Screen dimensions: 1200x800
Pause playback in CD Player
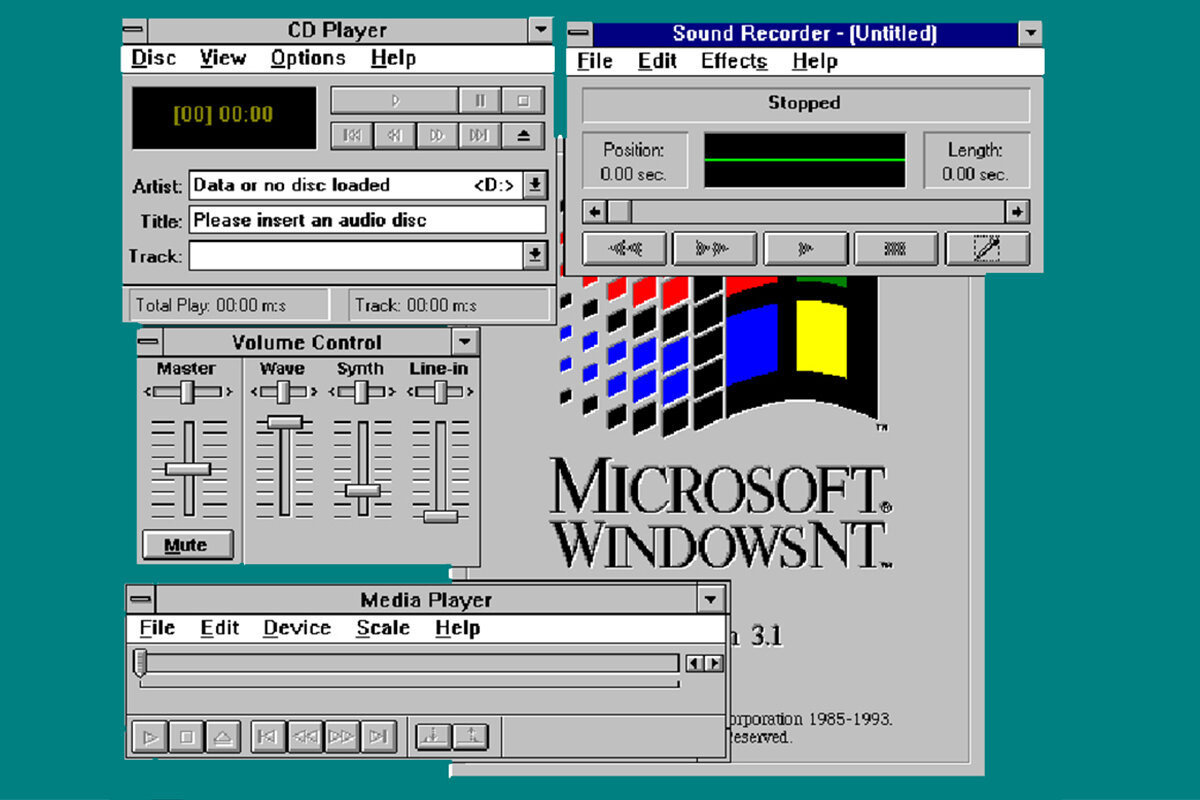point(479,100)
